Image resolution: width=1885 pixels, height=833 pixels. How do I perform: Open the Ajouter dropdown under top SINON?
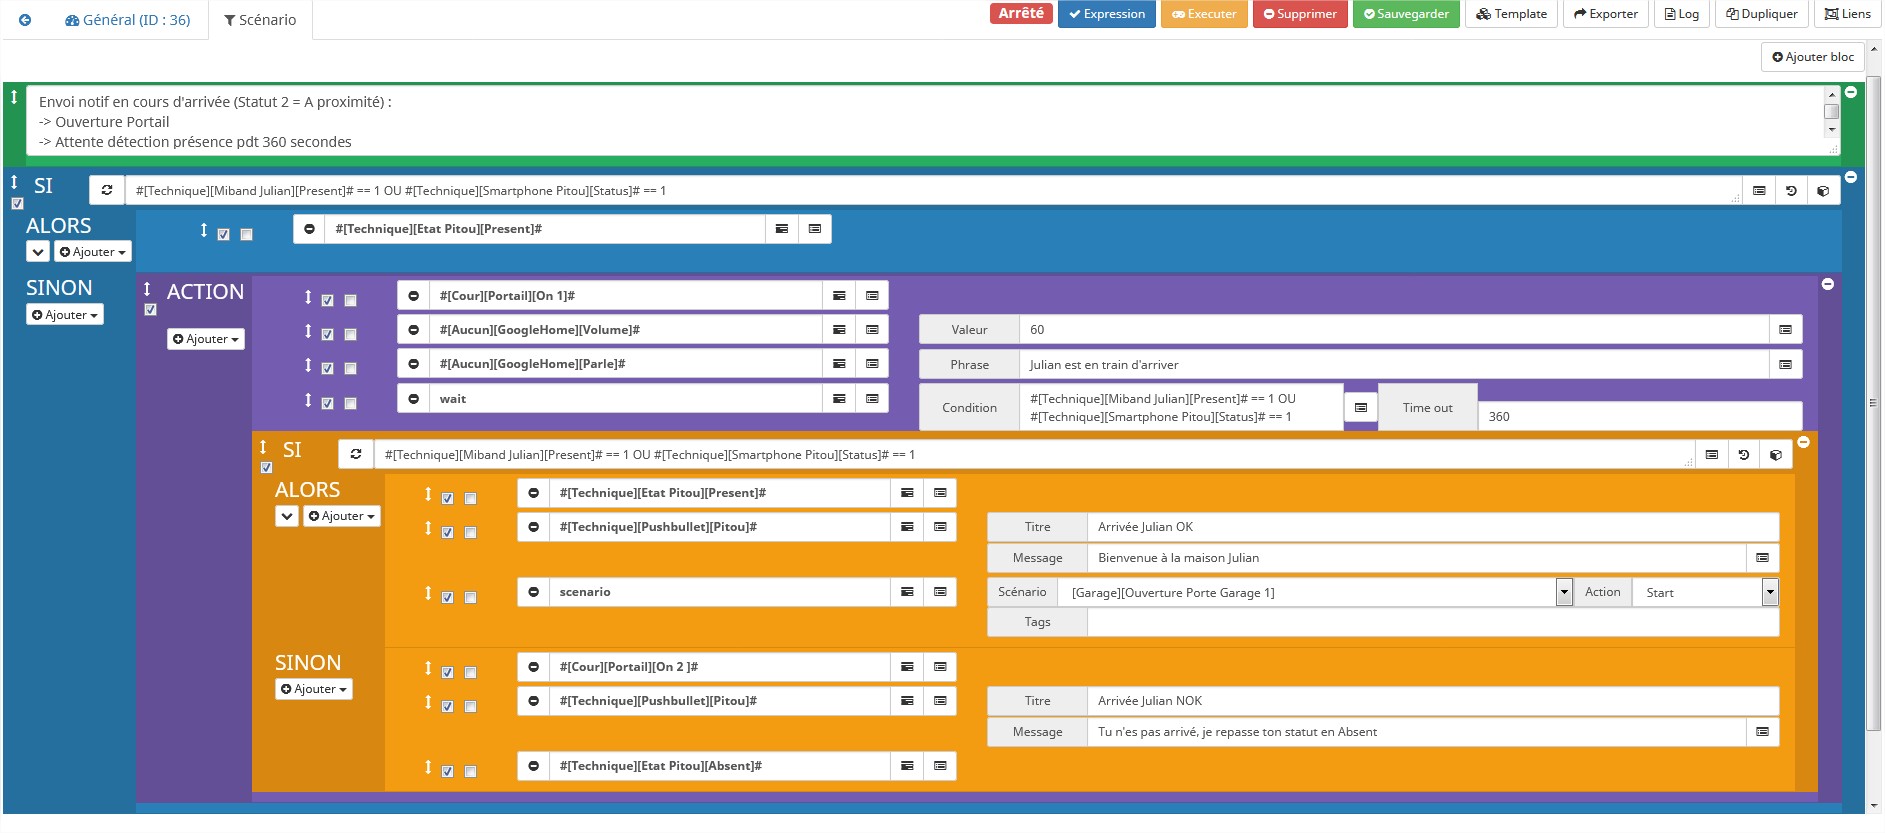(65, 315)
